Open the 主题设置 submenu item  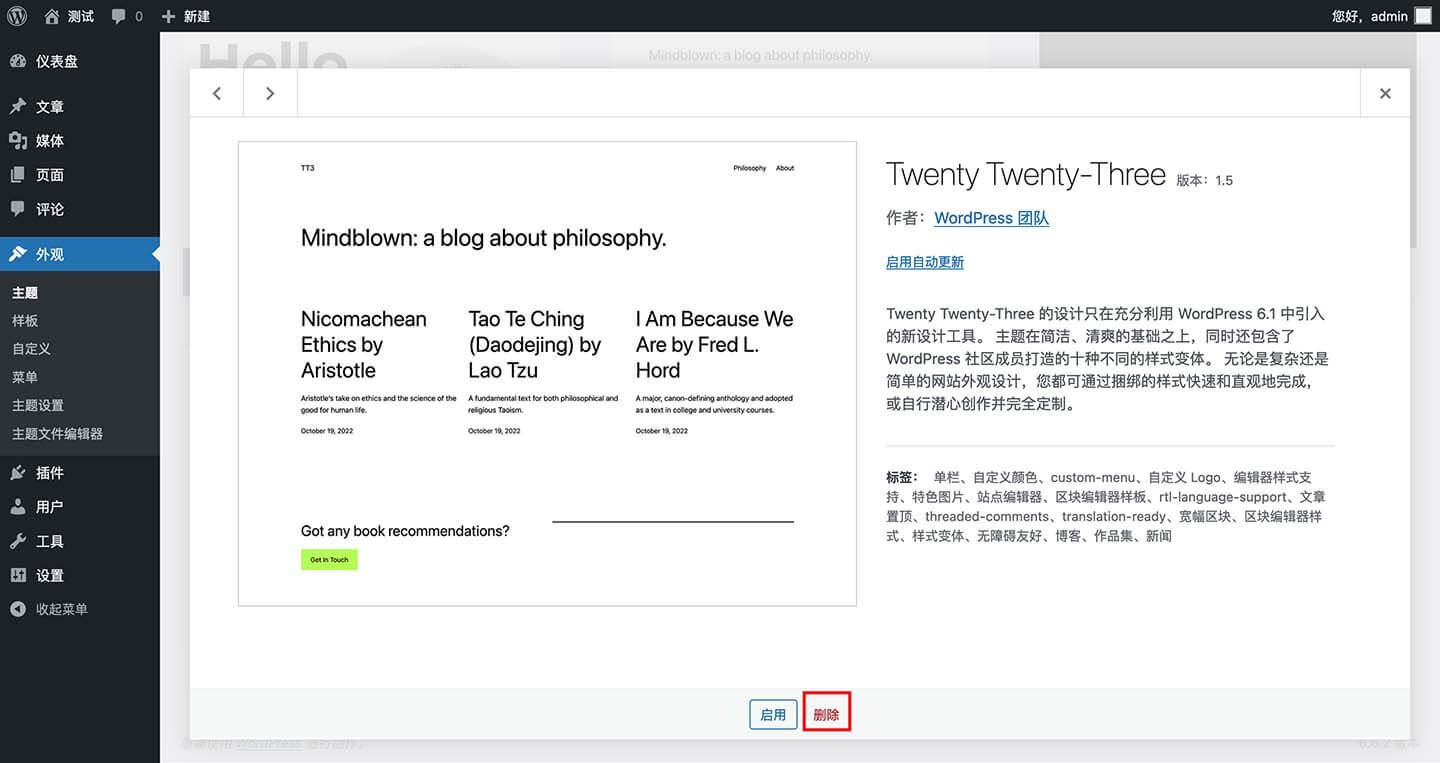[x=38, y=405]
